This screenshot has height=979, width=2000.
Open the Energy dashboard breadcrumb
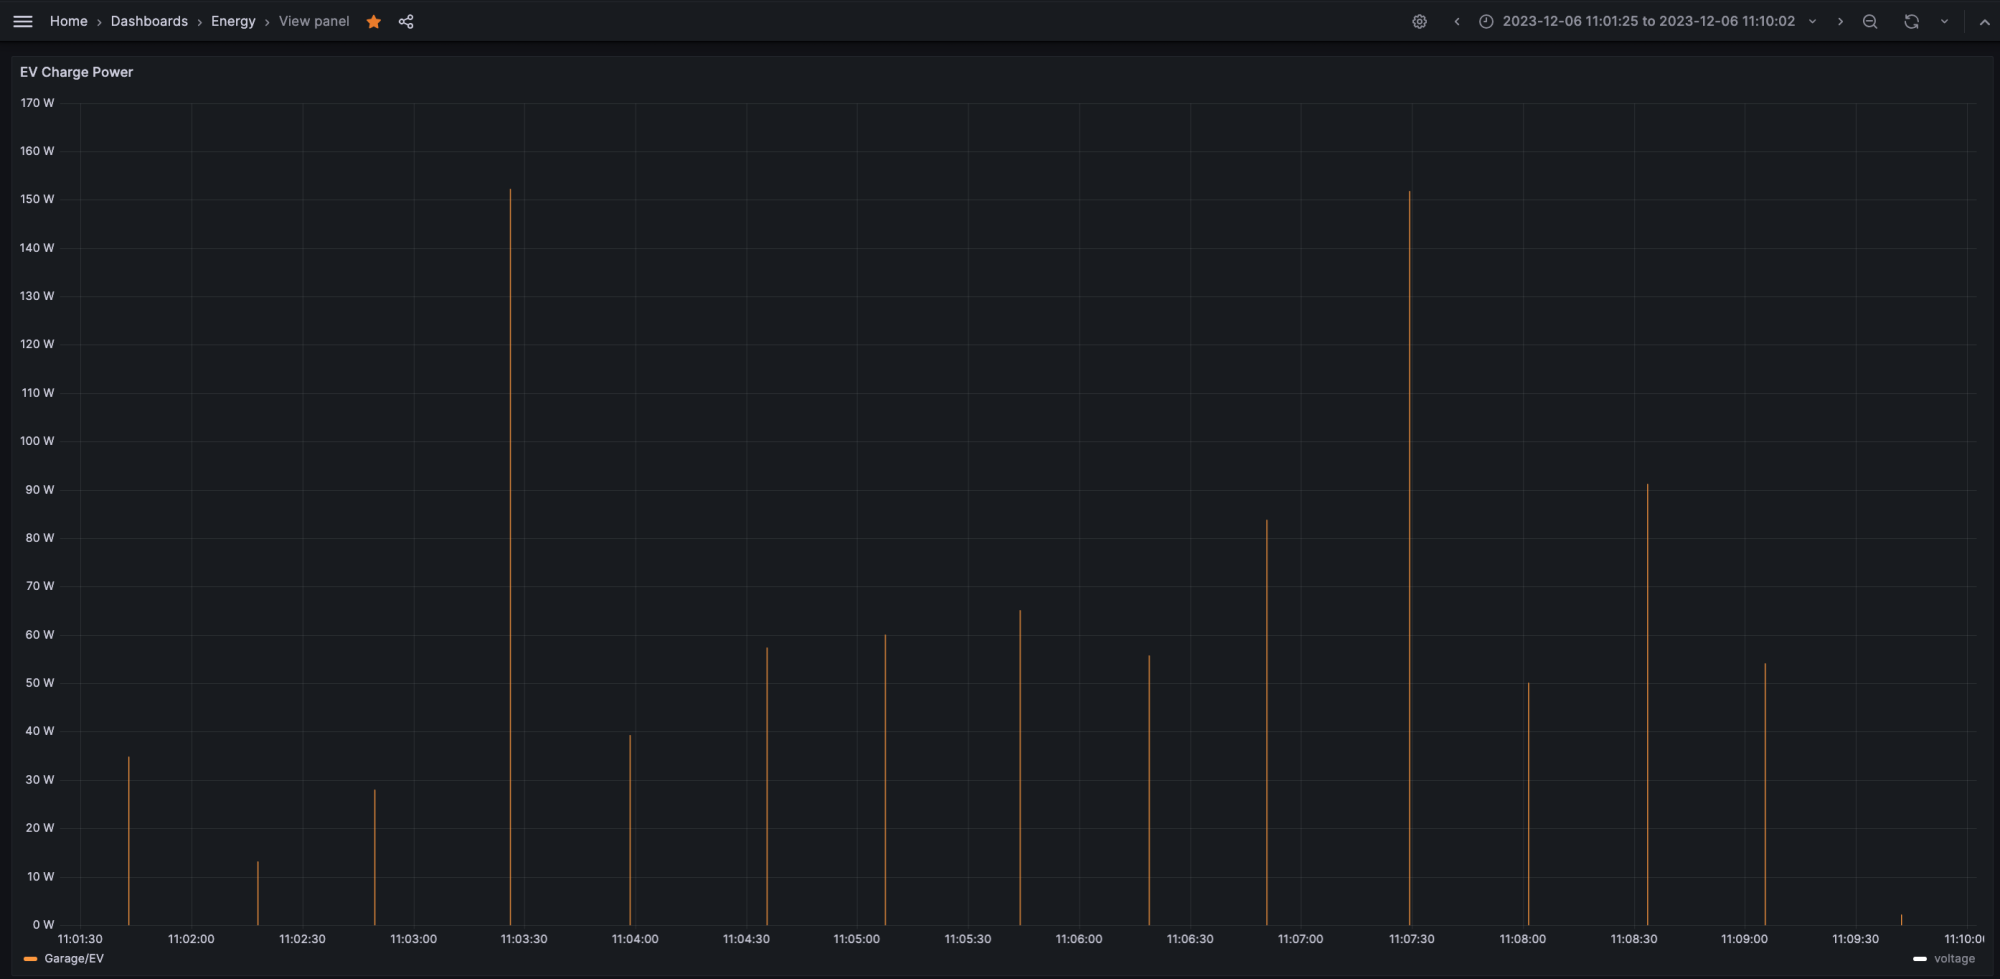point(233,21)
